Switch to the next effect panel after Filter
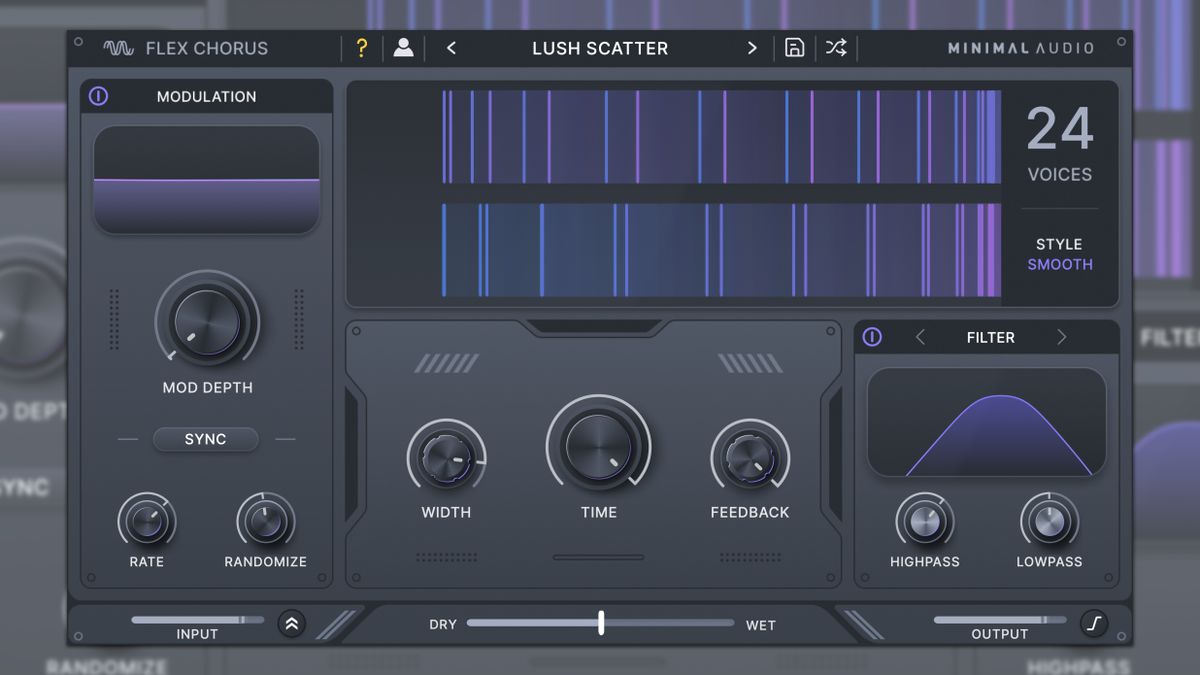 (x=1062, y=337)
